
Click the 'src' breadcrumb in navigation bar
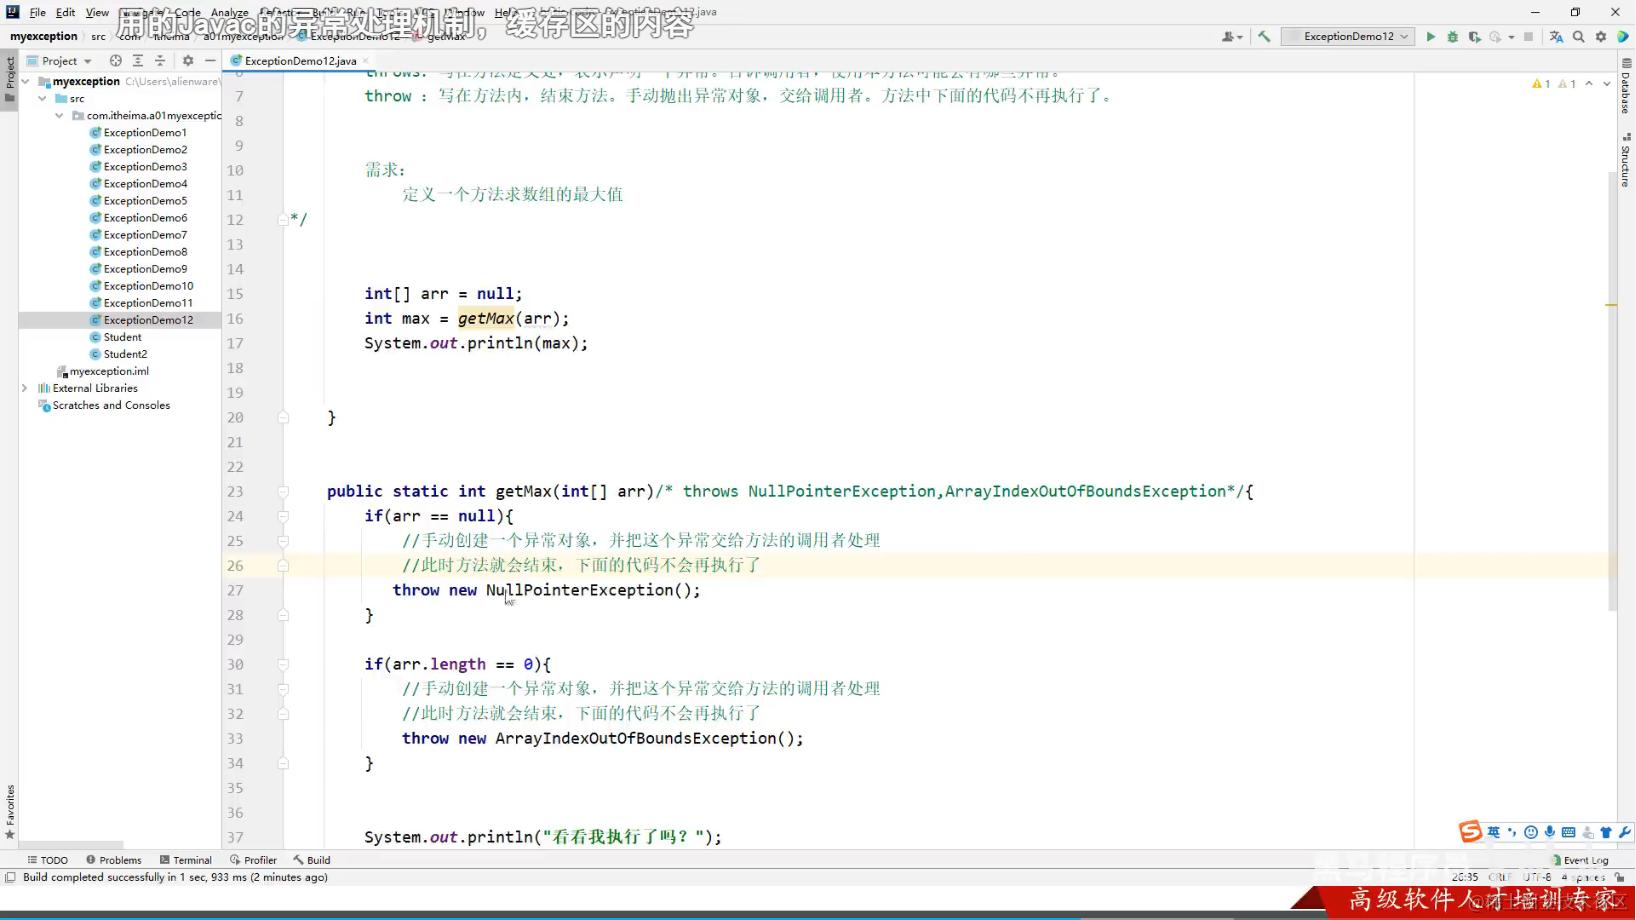(x=98, y=37)
